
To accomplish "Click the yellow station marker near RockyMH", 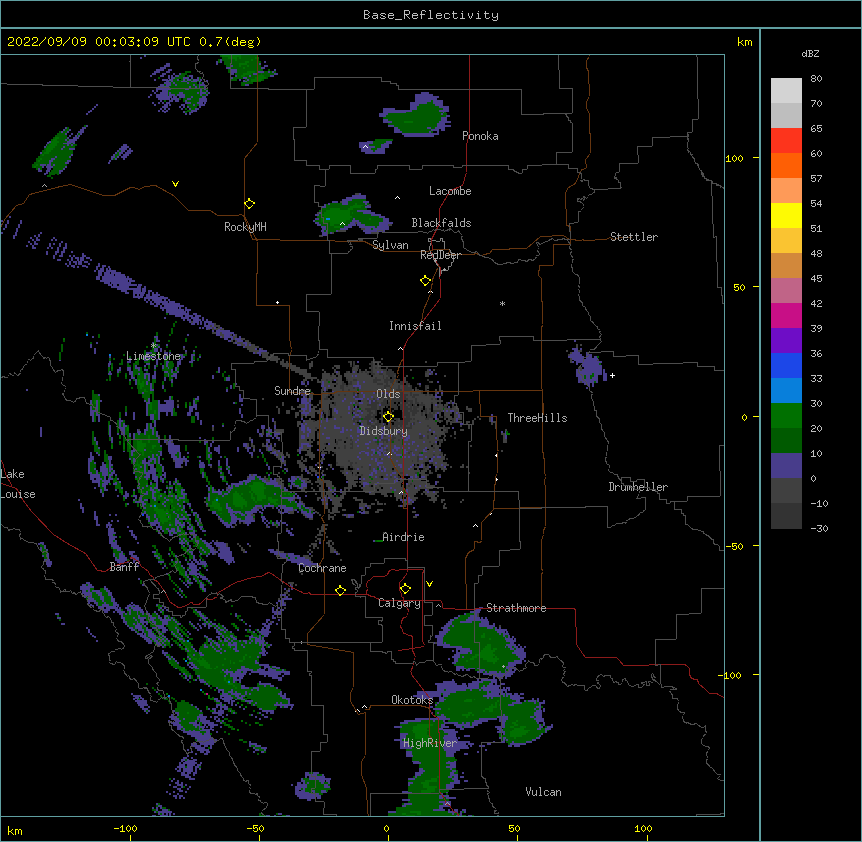I will pyautogui.click(x=250, y=204).
